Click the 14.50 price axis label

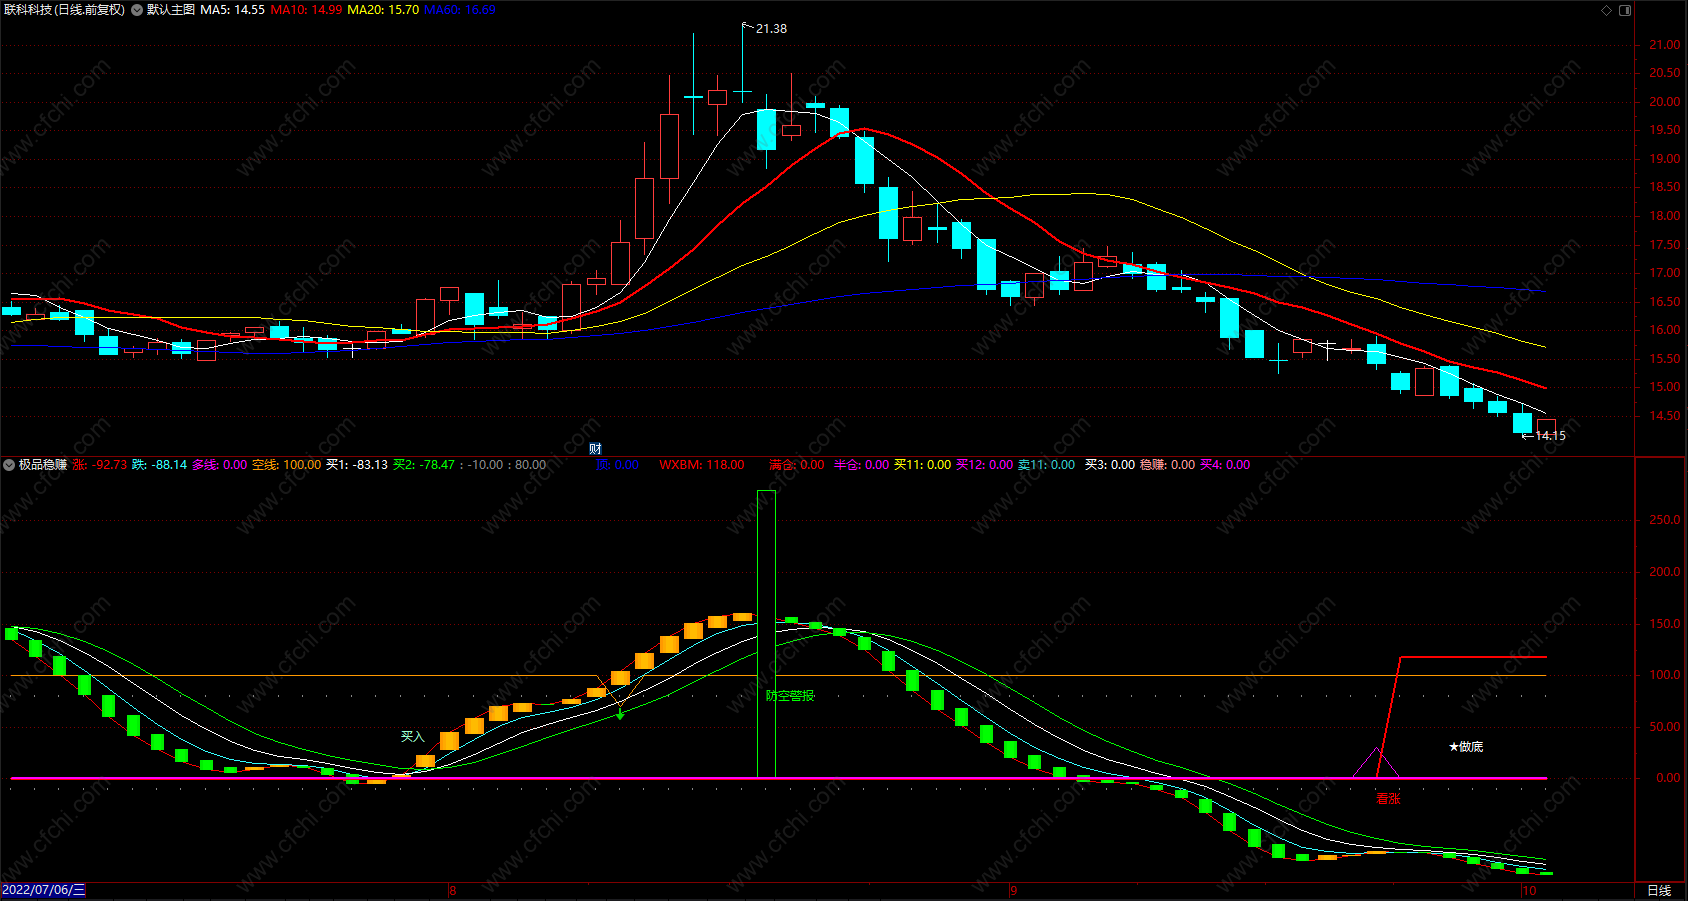(1665, 416)
